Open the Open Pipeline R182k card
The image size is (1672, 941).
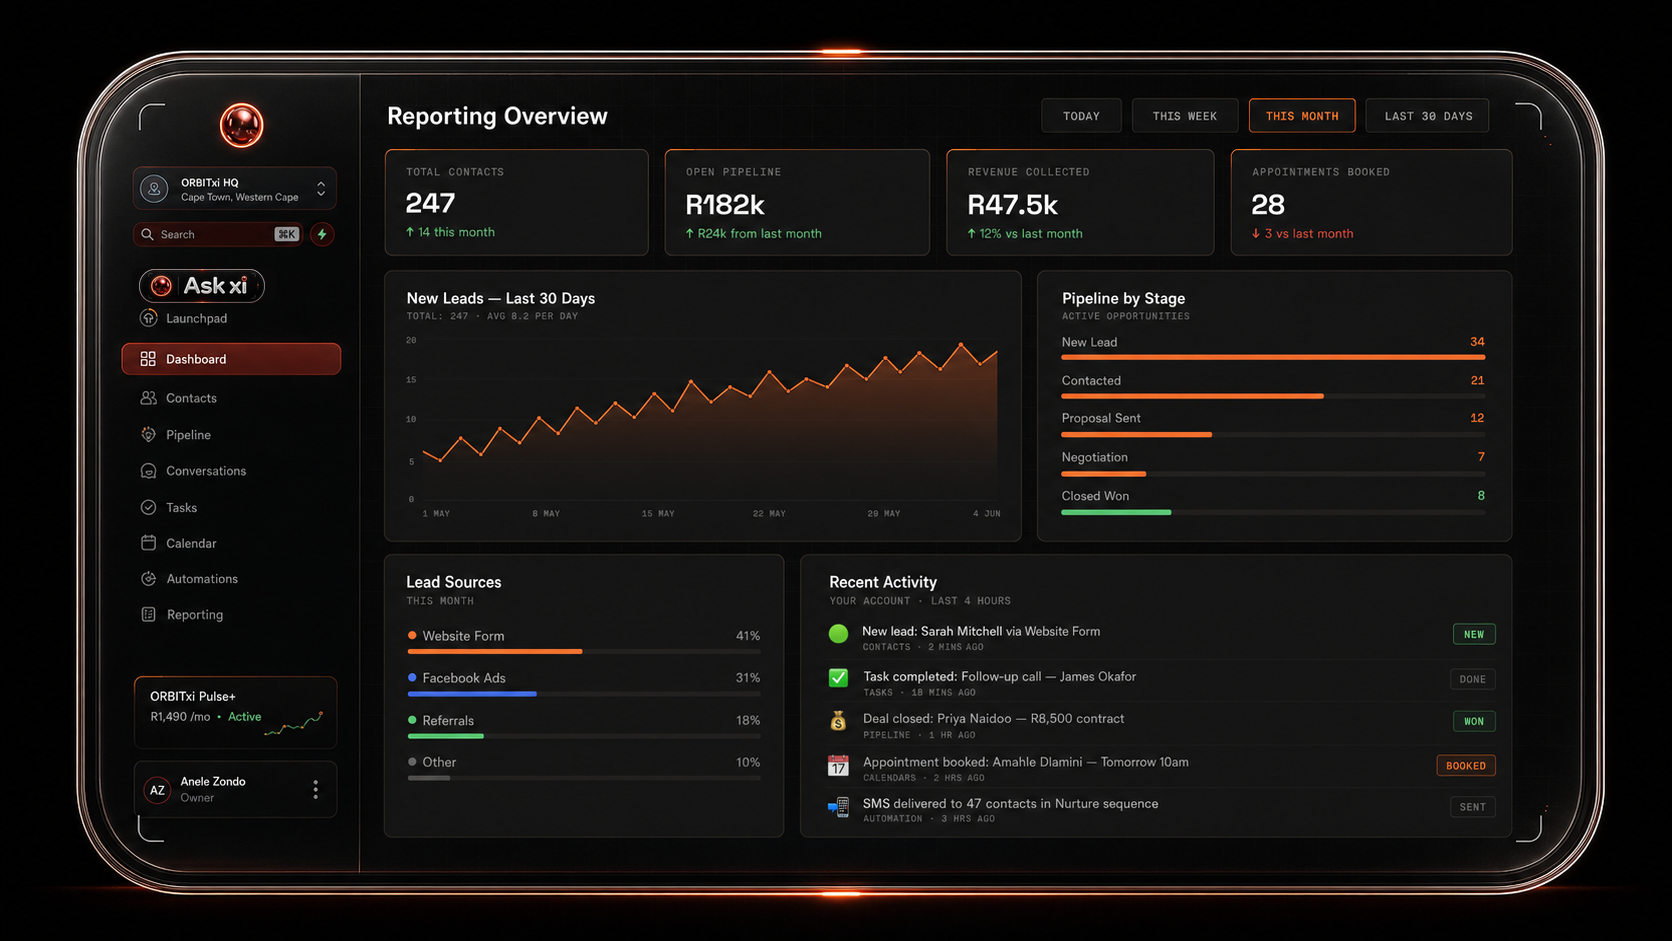[797, 202]
